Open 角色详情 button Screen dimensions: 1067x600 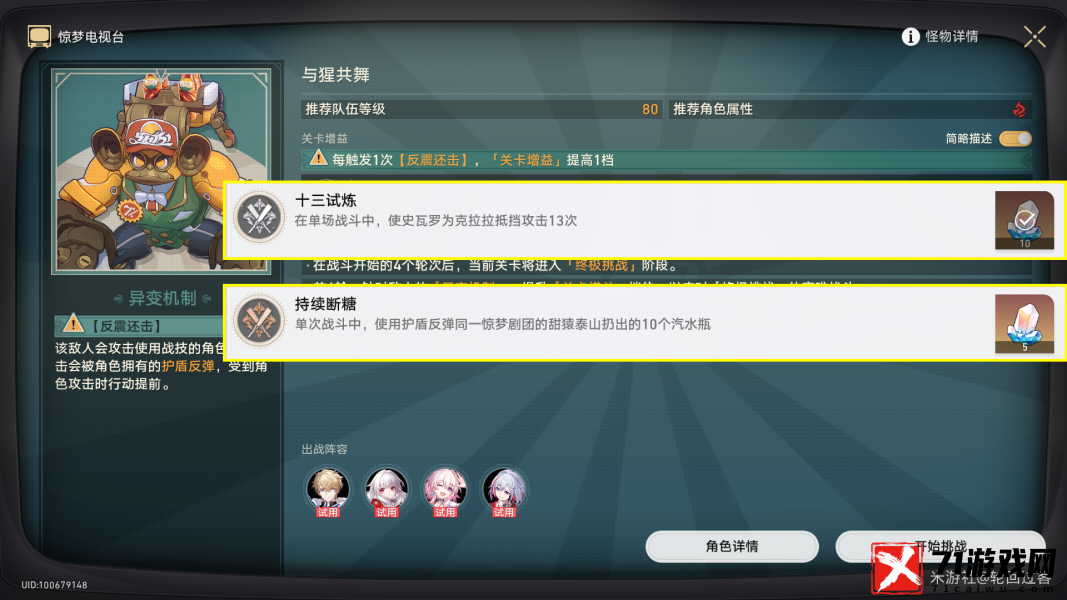point(732,546)
